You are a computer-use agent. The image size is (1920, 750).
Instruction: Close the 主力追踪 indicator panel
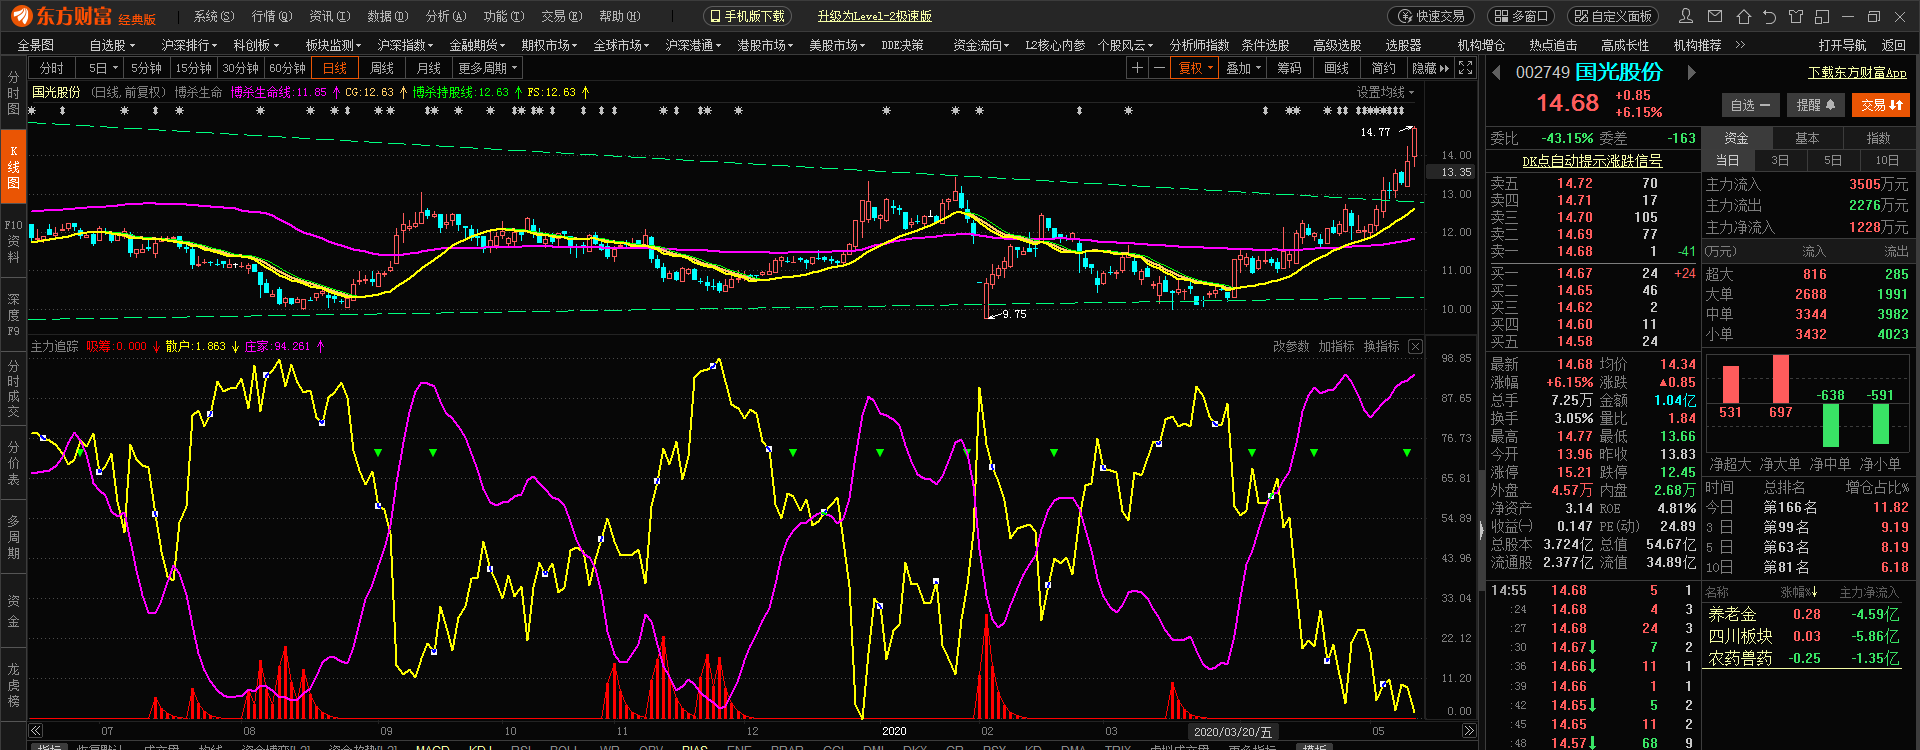coord(1415,346)
